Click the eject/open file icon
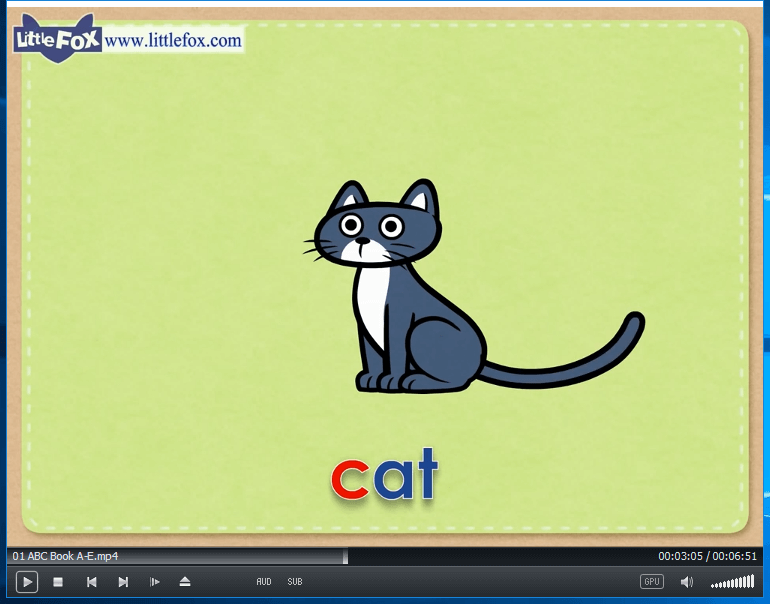Viewport: 770px width, 604px height. click(x=185, y=582)
